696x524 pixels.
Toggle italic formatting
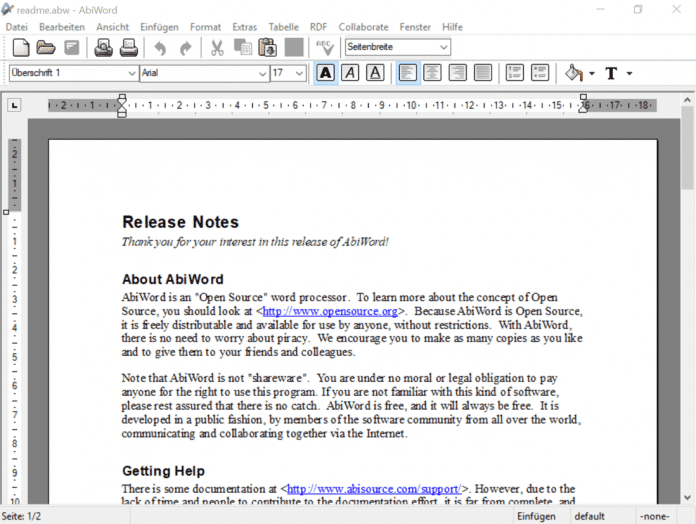click(x=350, y=73)
